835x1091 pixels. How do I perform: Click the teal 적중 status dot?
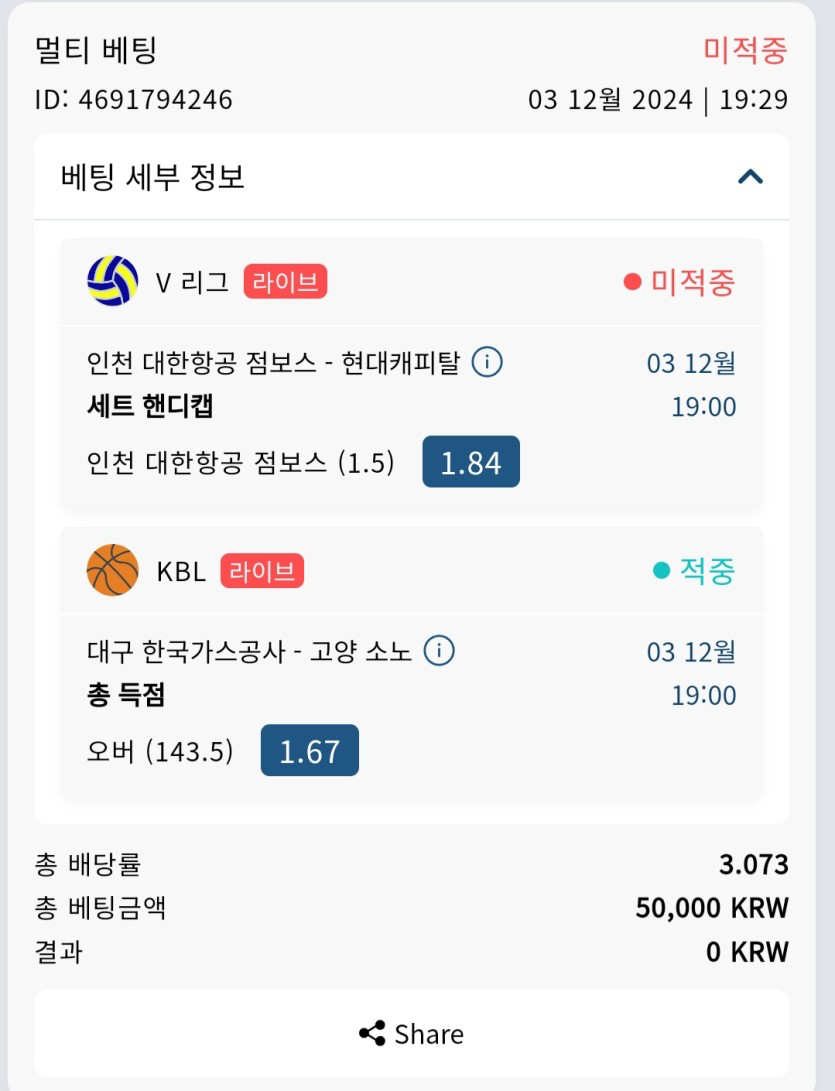click(x=661, y=571)
